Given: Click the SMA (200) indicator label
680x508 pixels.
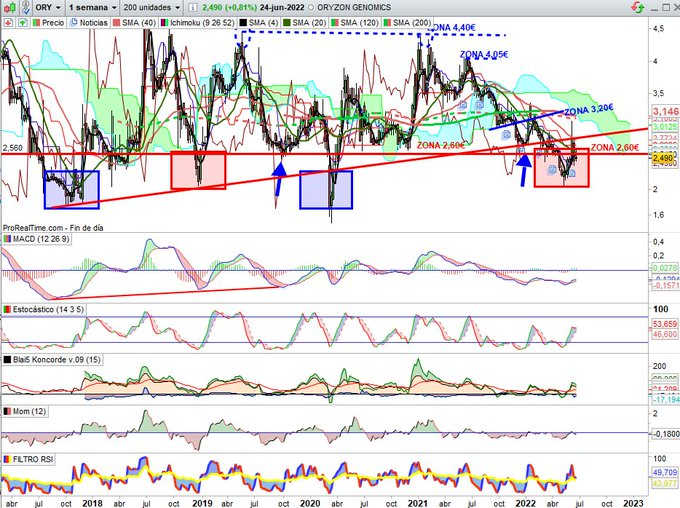Looking at the screenshot, I should pos(412,23).
